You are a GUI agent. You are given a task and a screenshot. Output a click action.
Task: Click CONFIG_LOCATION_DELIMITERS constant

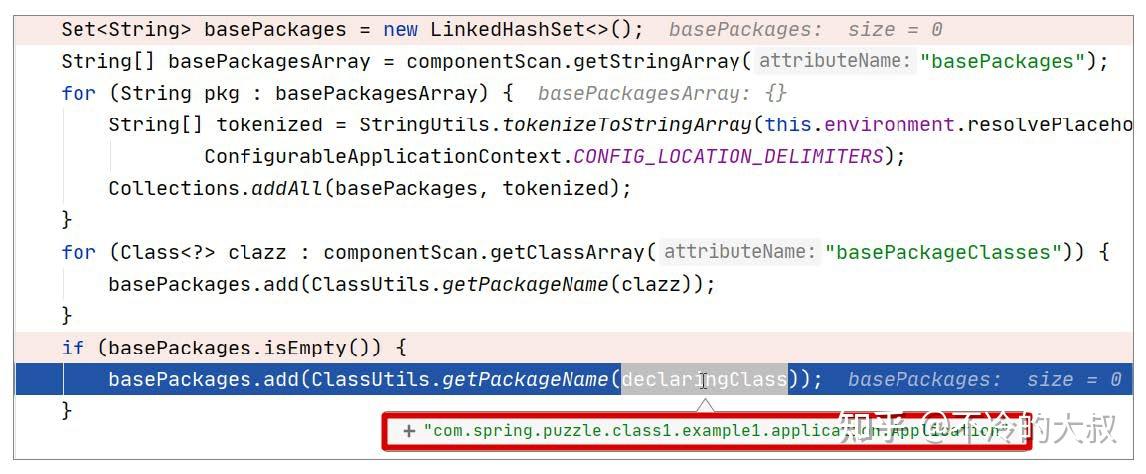pos(729,156)
